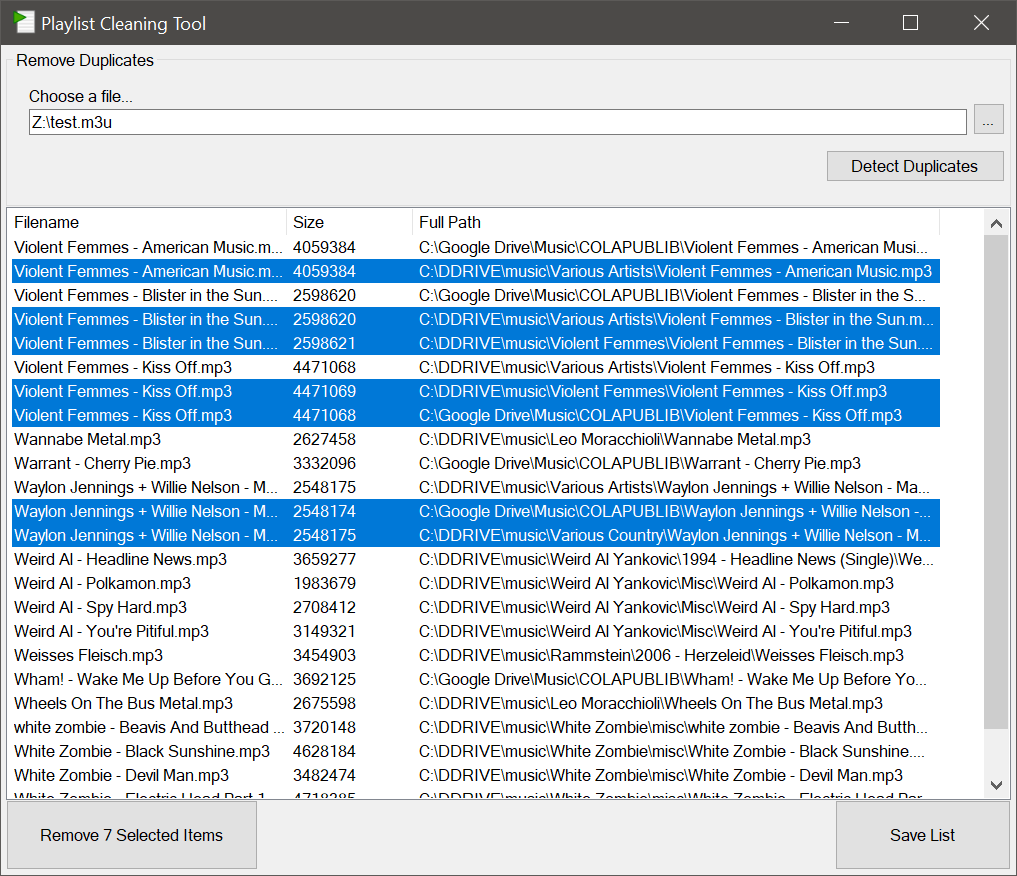The image size is (1017, 876).
Task: Save the list with Save List button
Action: click(x=922, y=835)
